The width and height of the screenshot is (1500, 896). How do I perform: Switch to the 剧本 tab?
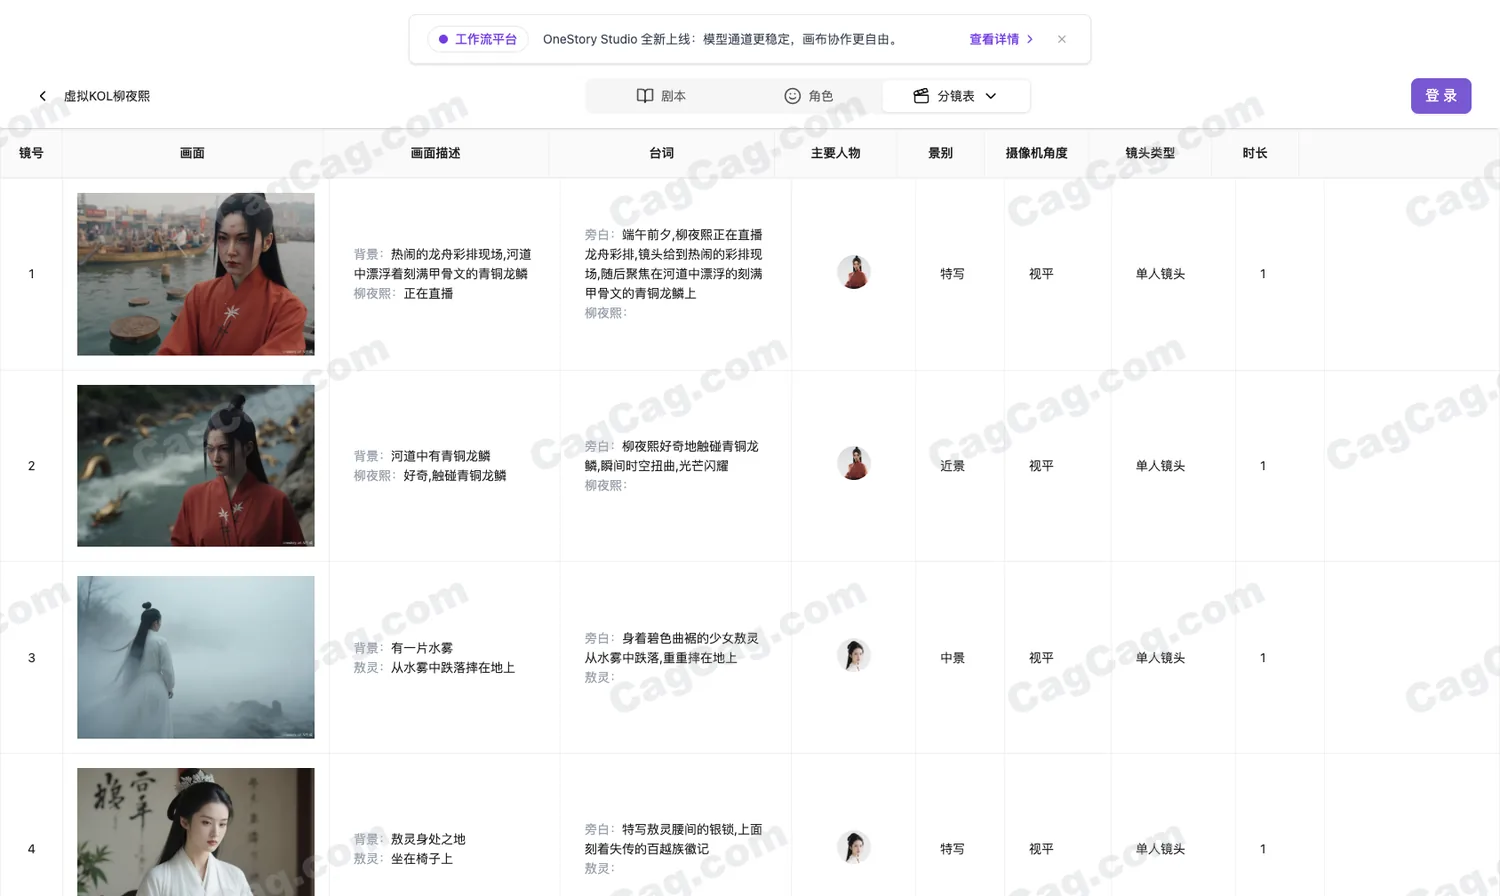click(x=661, y=96)
